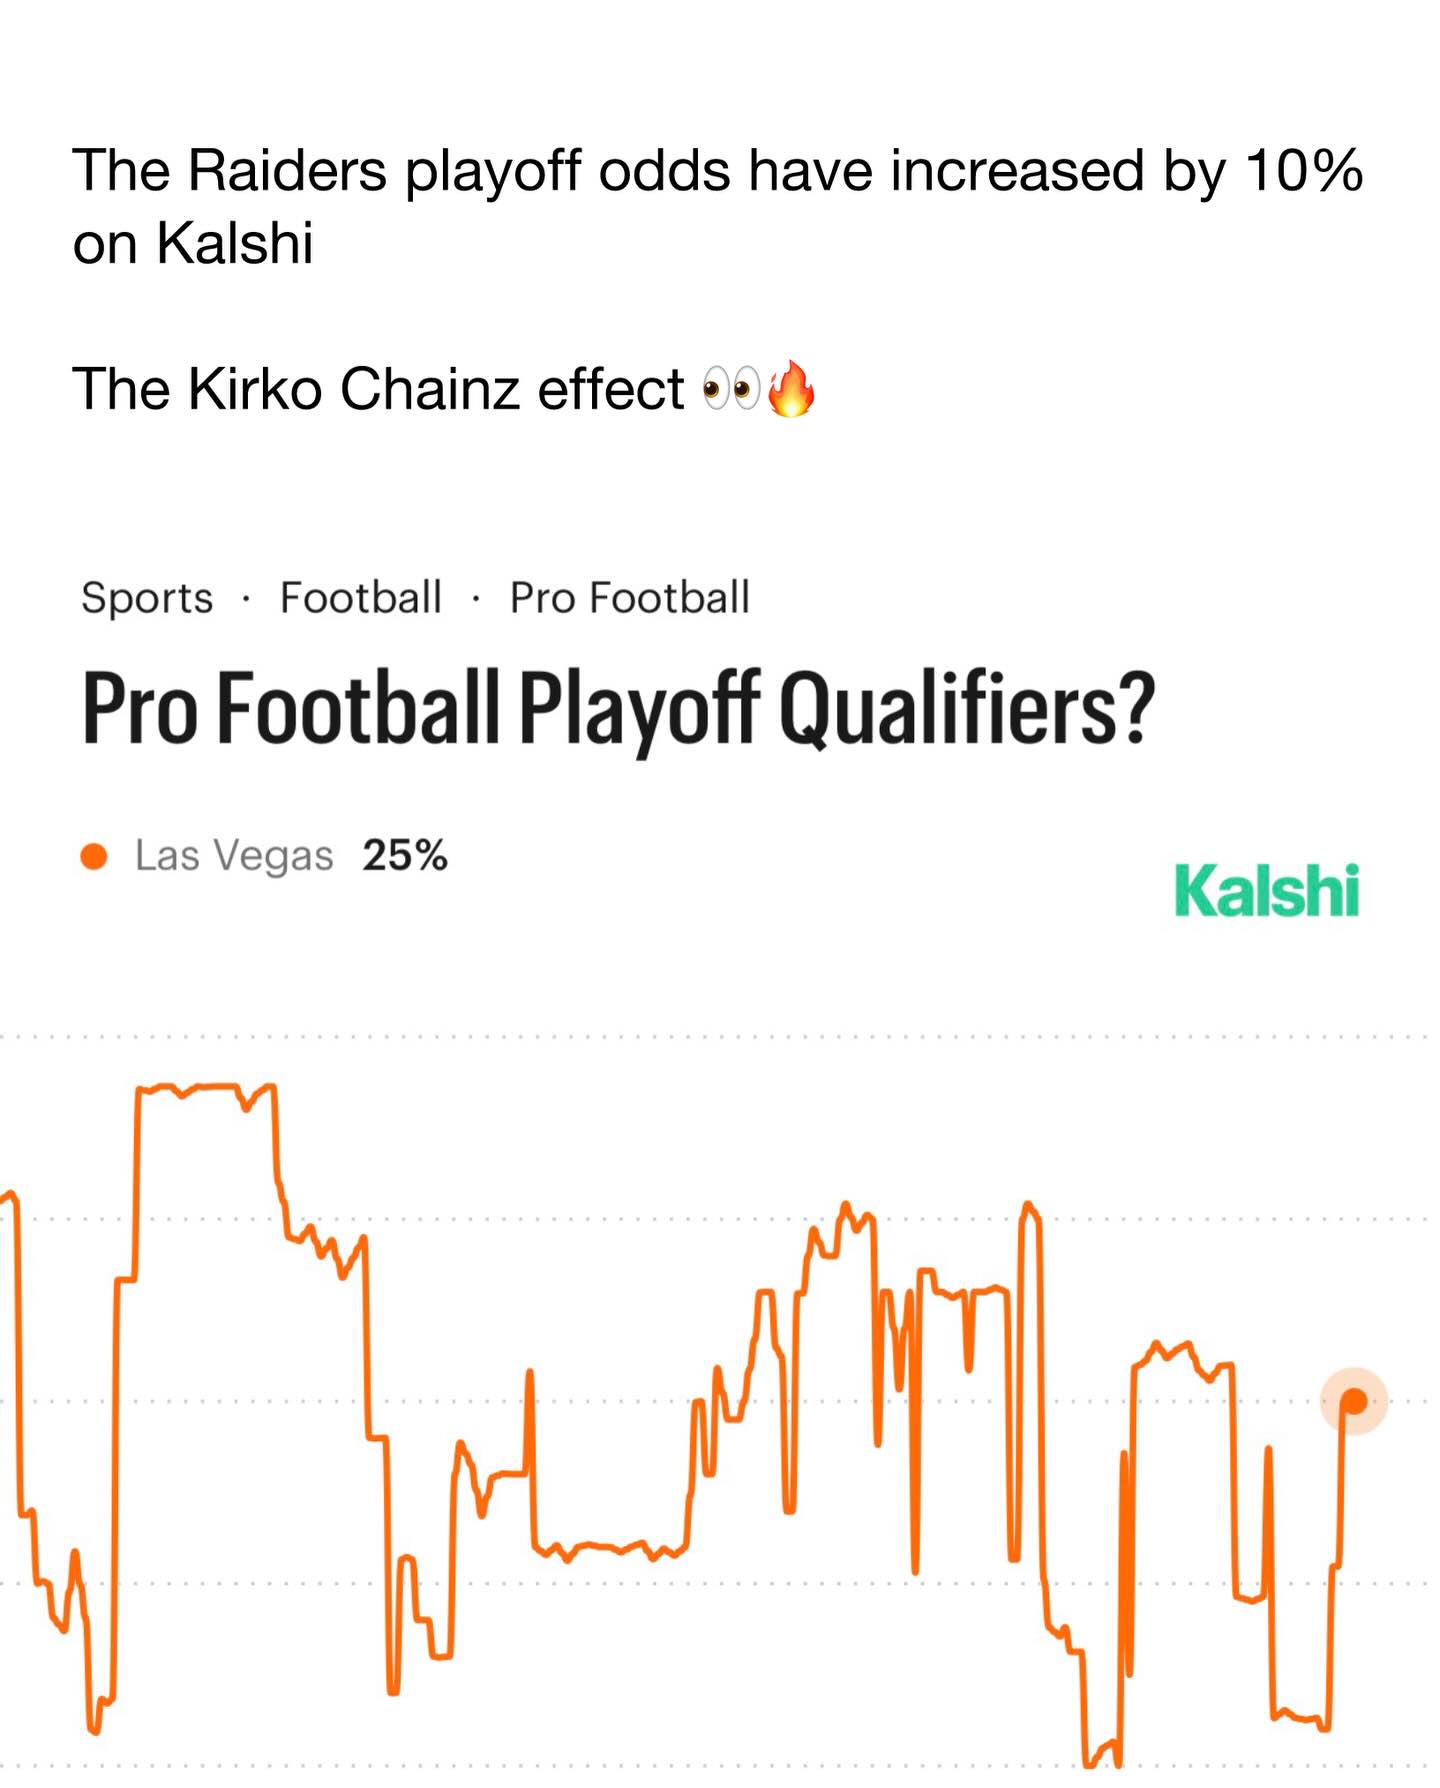Click the Pro Football Playoff Qualifiers title

617,707
